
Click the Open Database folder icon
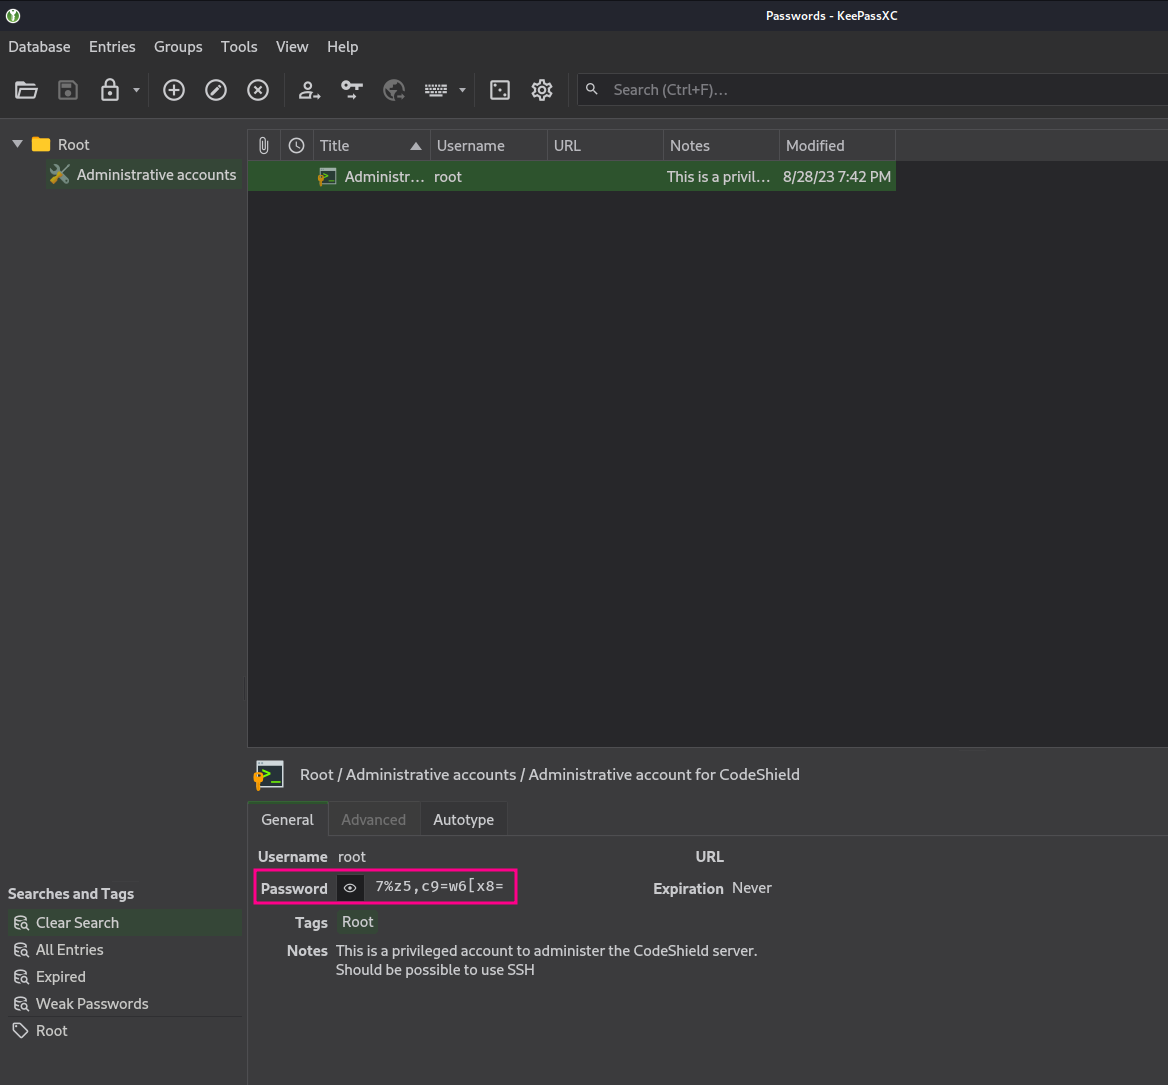coord(26,90)
